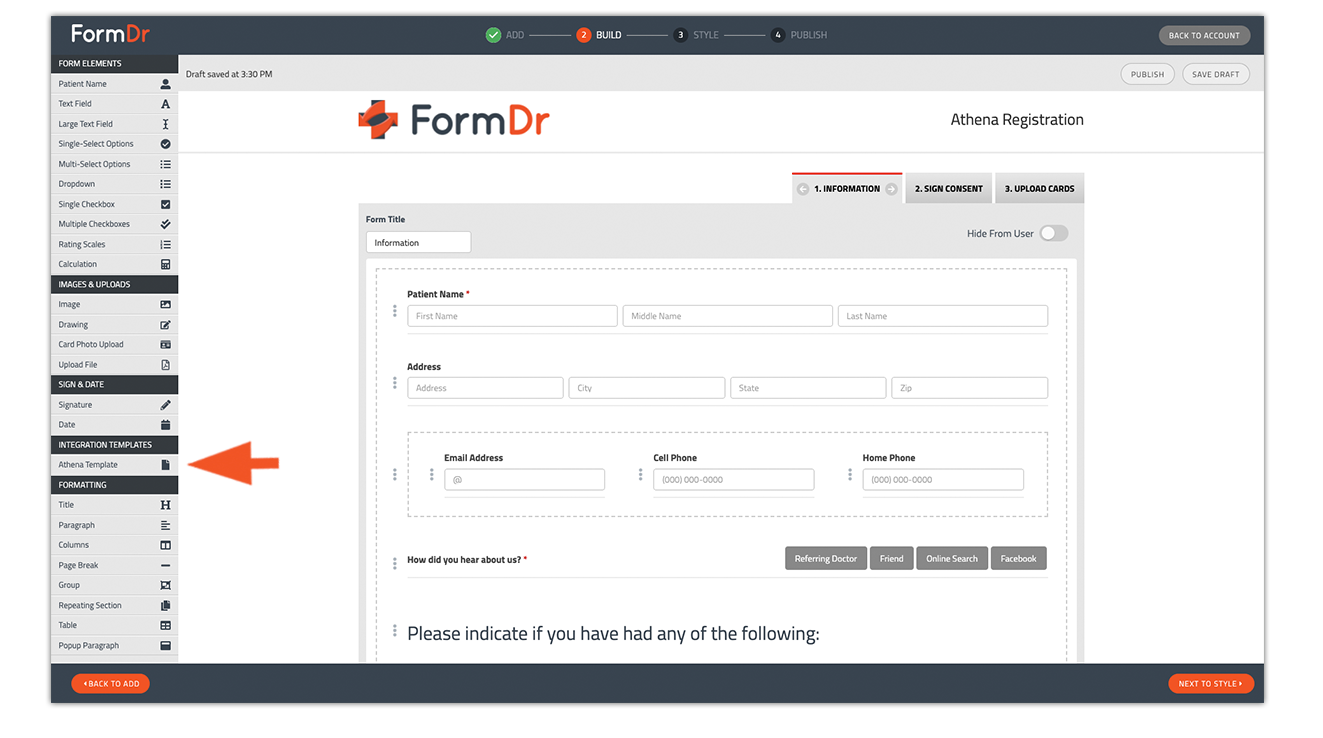Click the Patient Name row drag handle
The width and height of the screenshot is (1323, 738).
click(x=395, y=311)
